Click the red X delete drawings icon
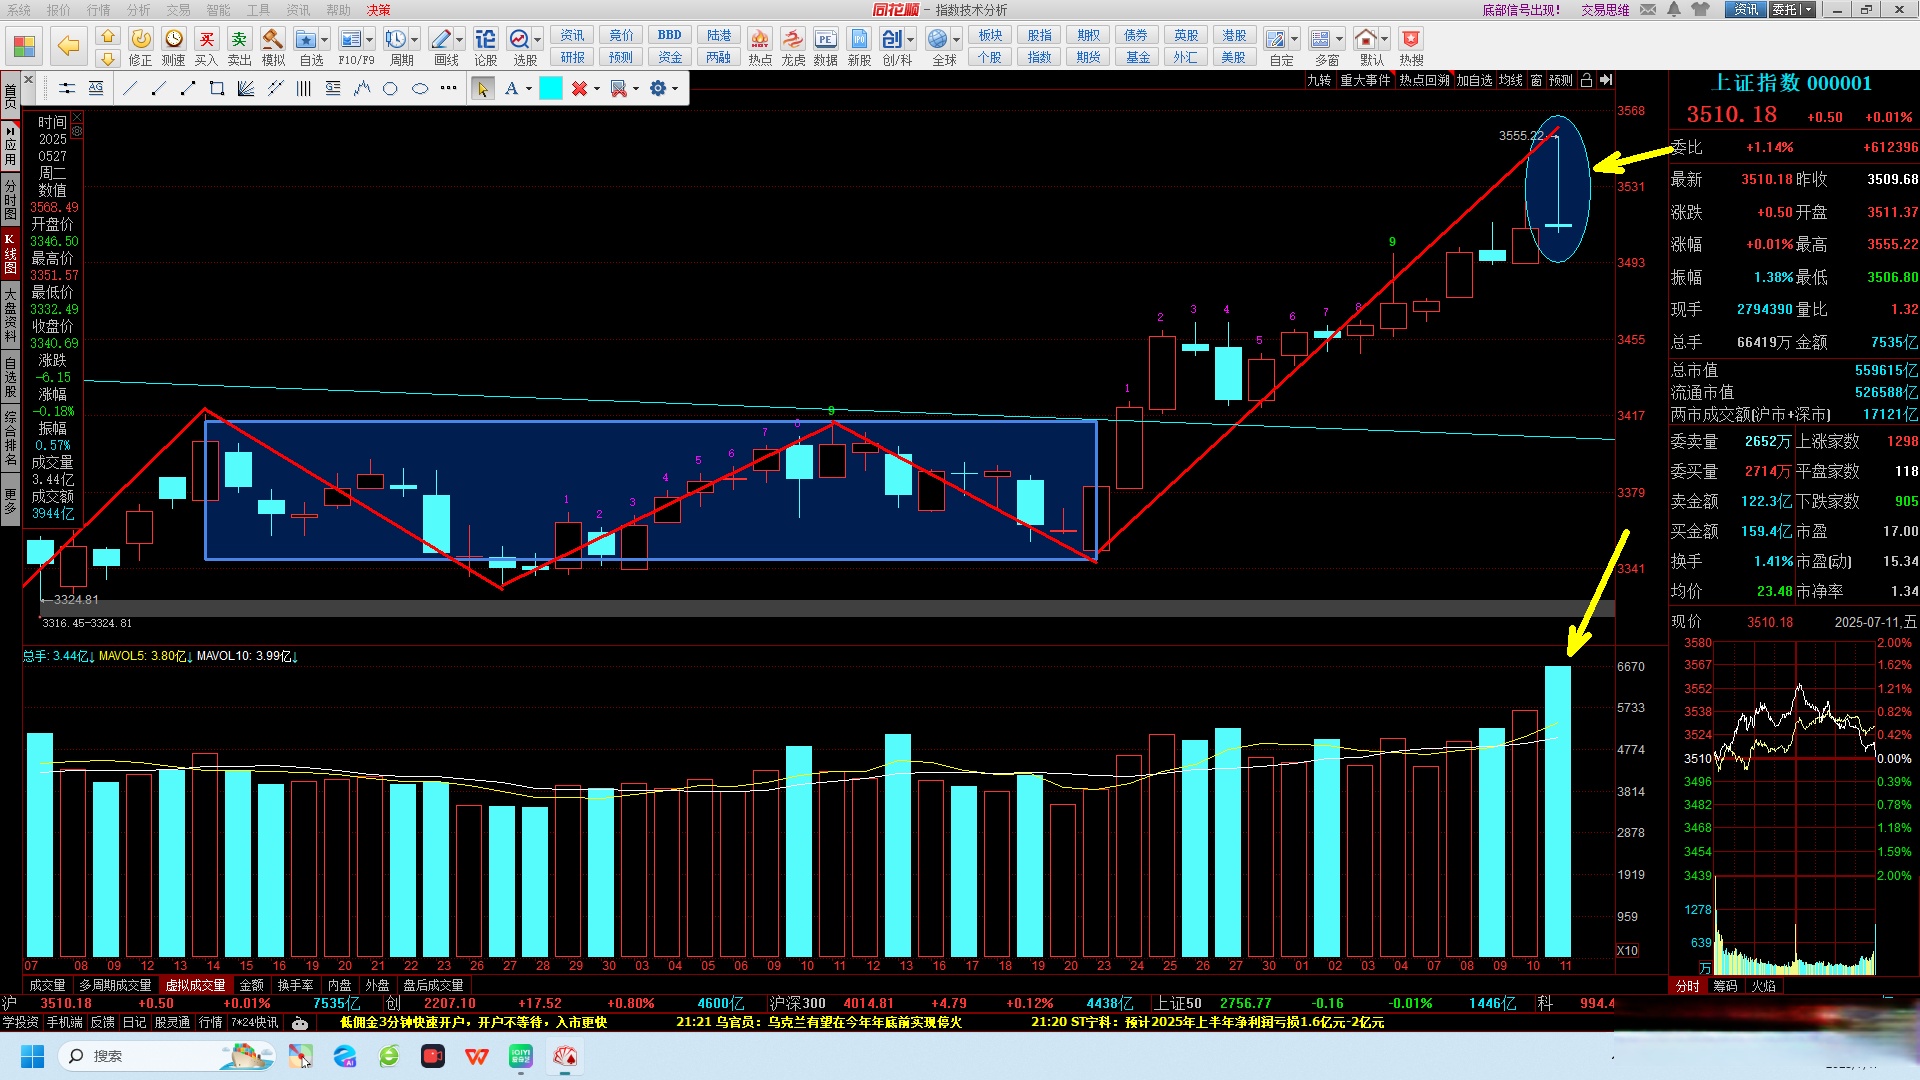 pyautogui.click(x=578, y=89)
